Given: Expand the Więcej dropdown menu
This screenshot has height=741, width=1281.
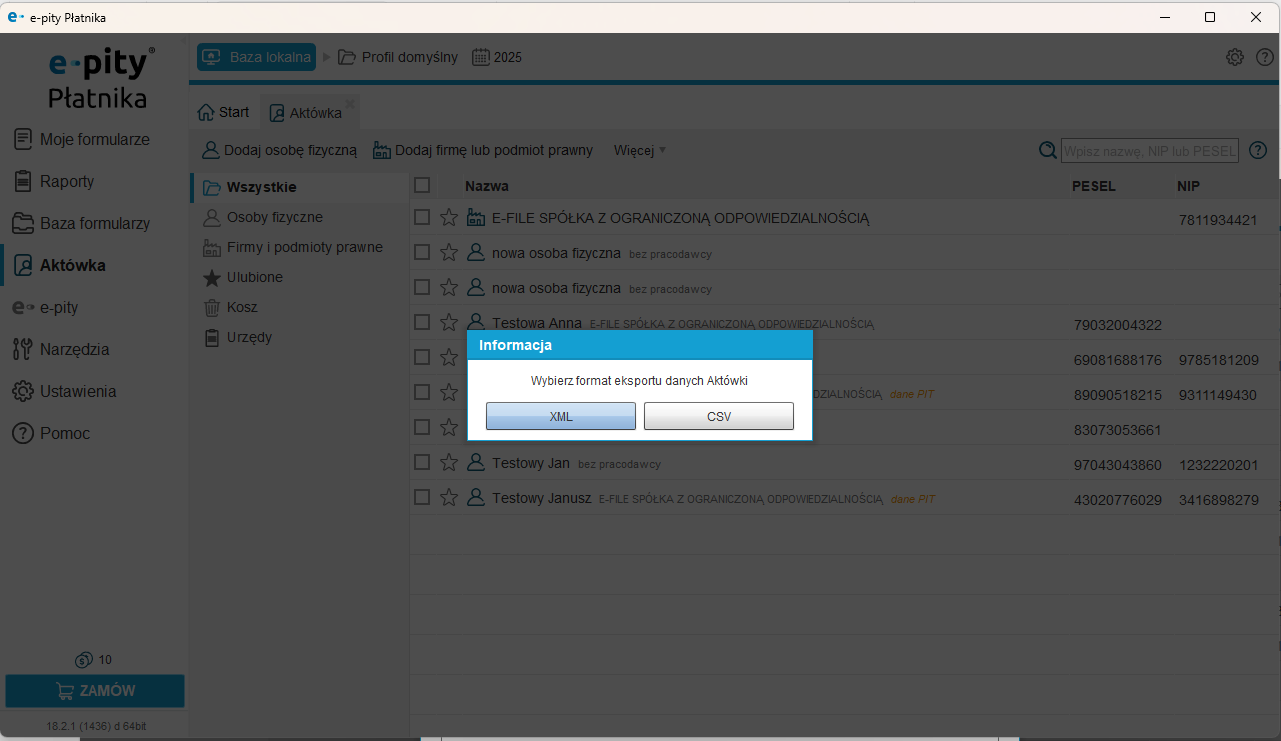Looking at the screenshot, I should 640,150.
